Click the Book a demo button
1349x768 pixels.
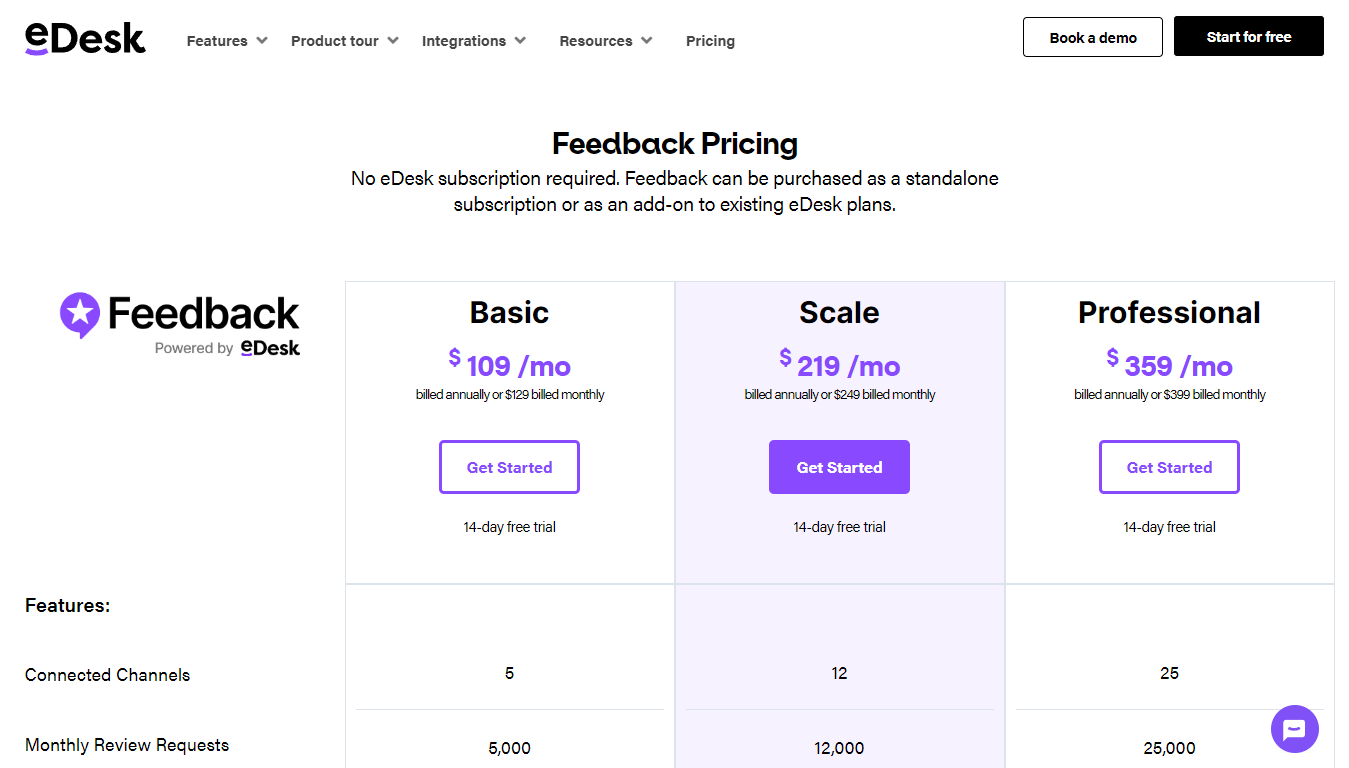click(1093, 37)
